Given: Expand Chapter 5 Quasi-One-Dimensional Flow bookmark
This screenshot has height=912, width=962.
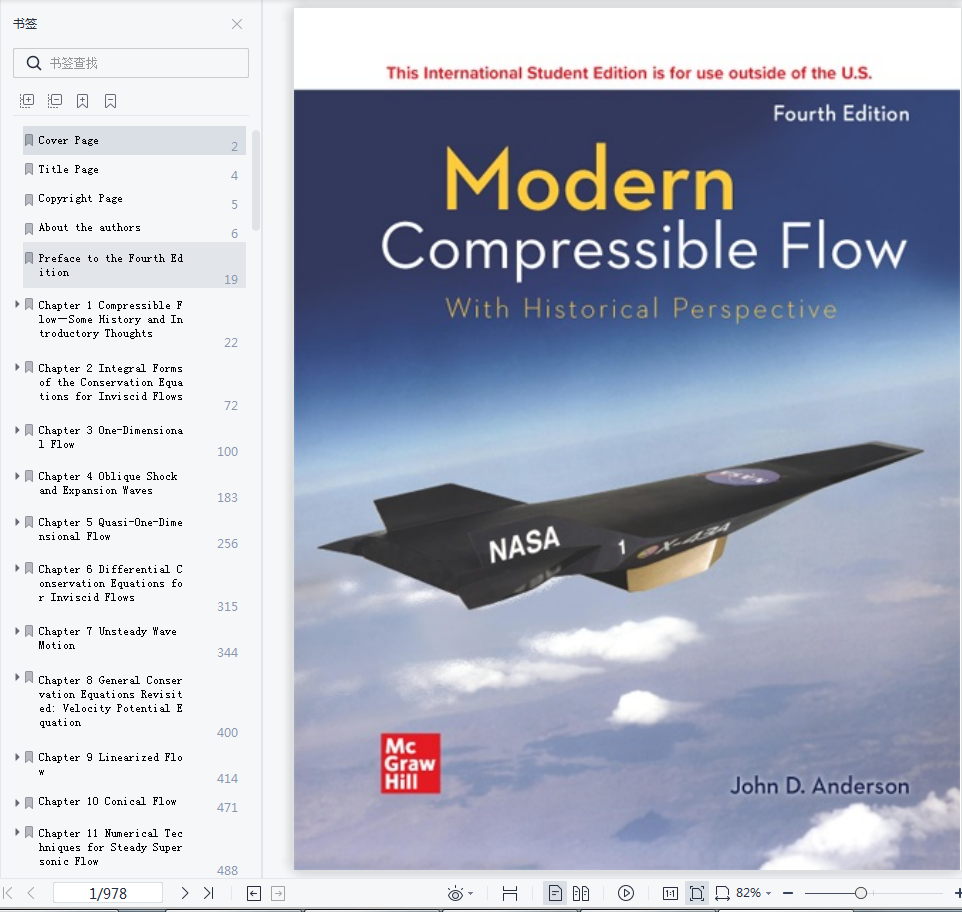Looking at the screenshot, I should tap(17, 522).
